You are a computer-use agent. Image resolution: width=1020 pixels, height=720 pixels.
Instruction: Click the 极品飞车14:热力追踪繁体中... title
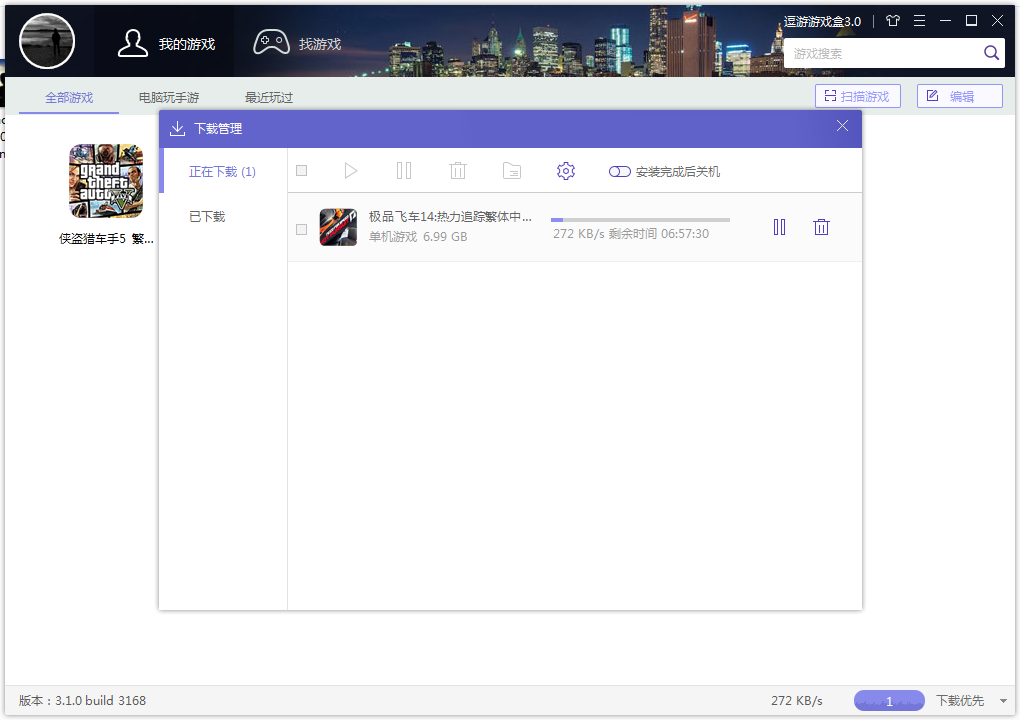point(450,217)
